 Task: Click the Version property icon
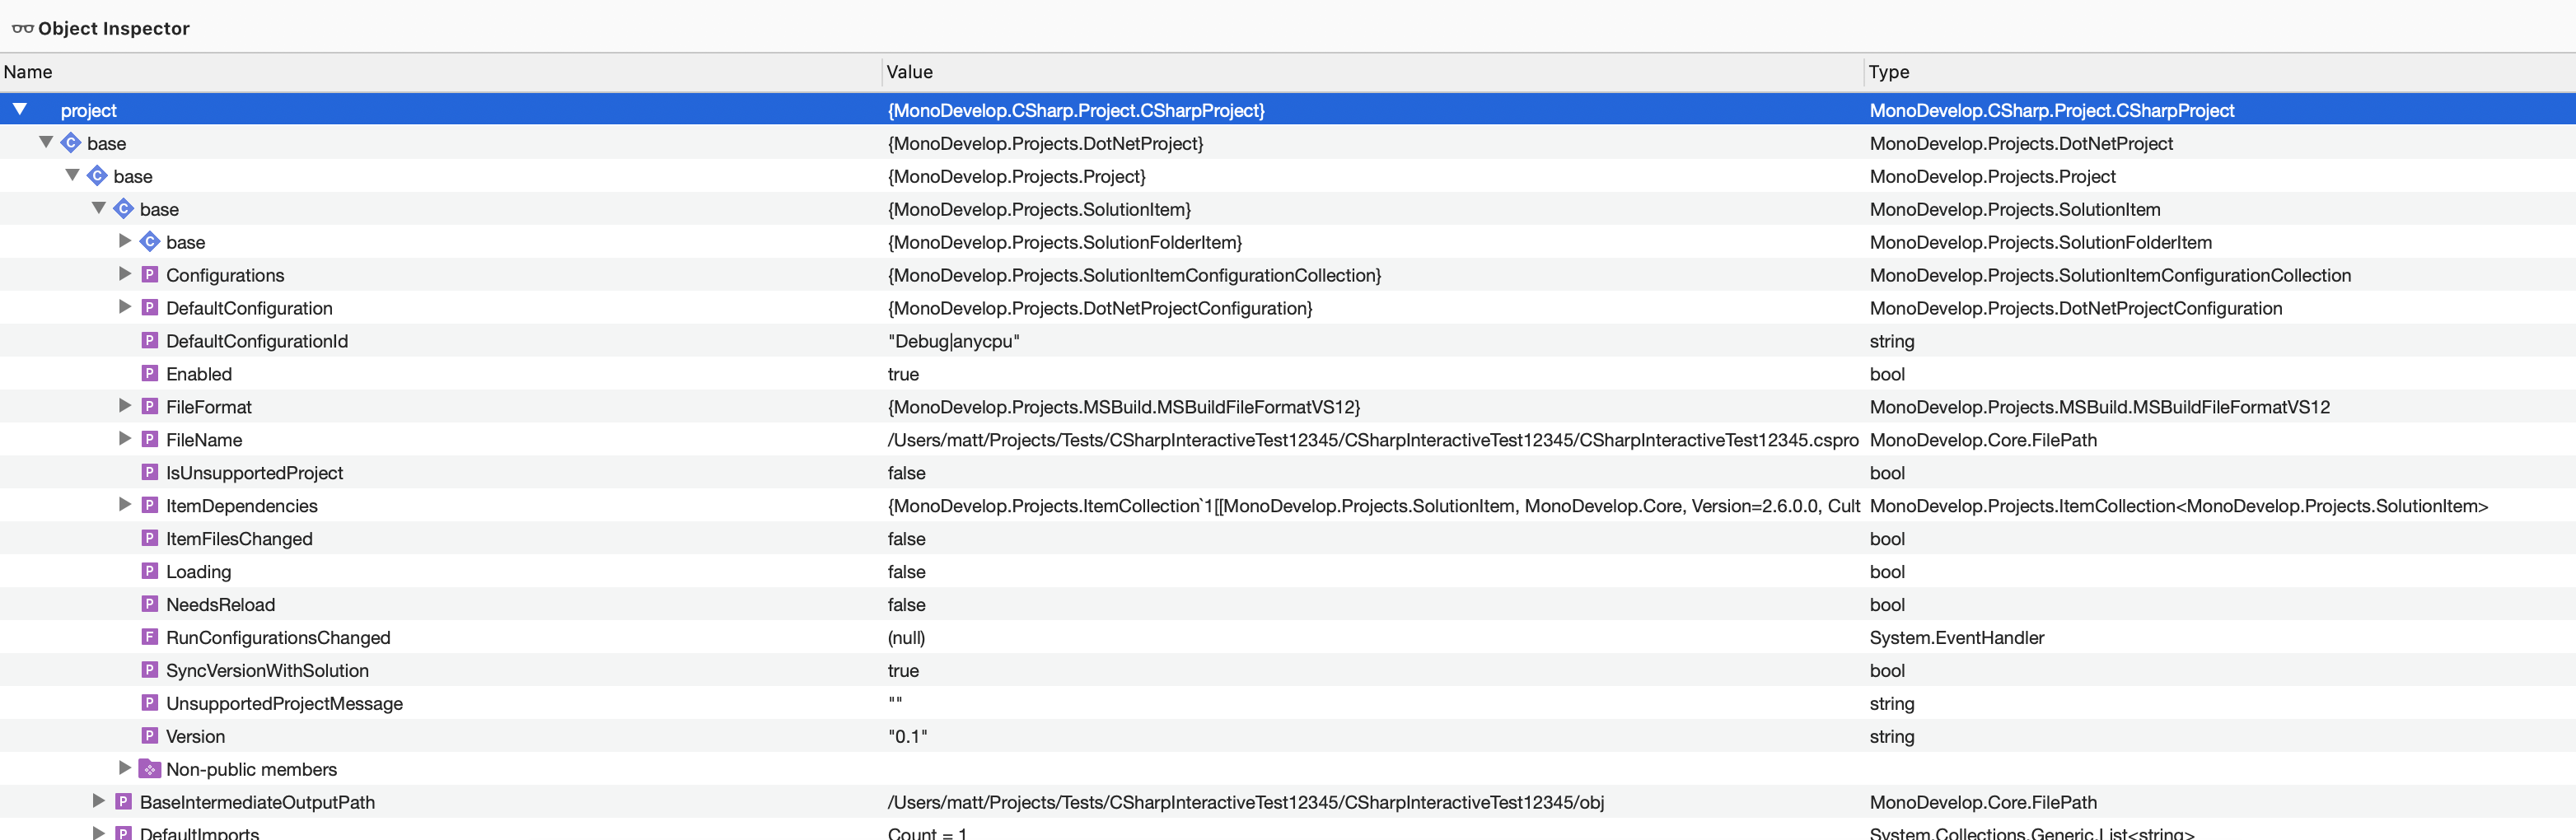click(x=150, y=736)
